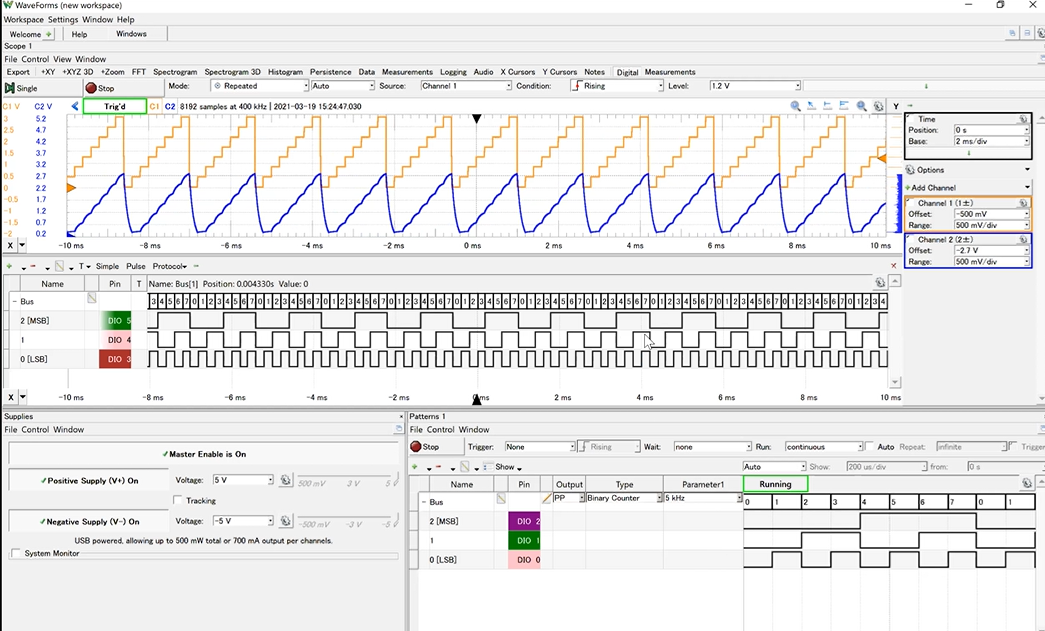1045x631 pixels.
Task: Select the arrow pointer cursor tool icon
Action: (811, 106)
